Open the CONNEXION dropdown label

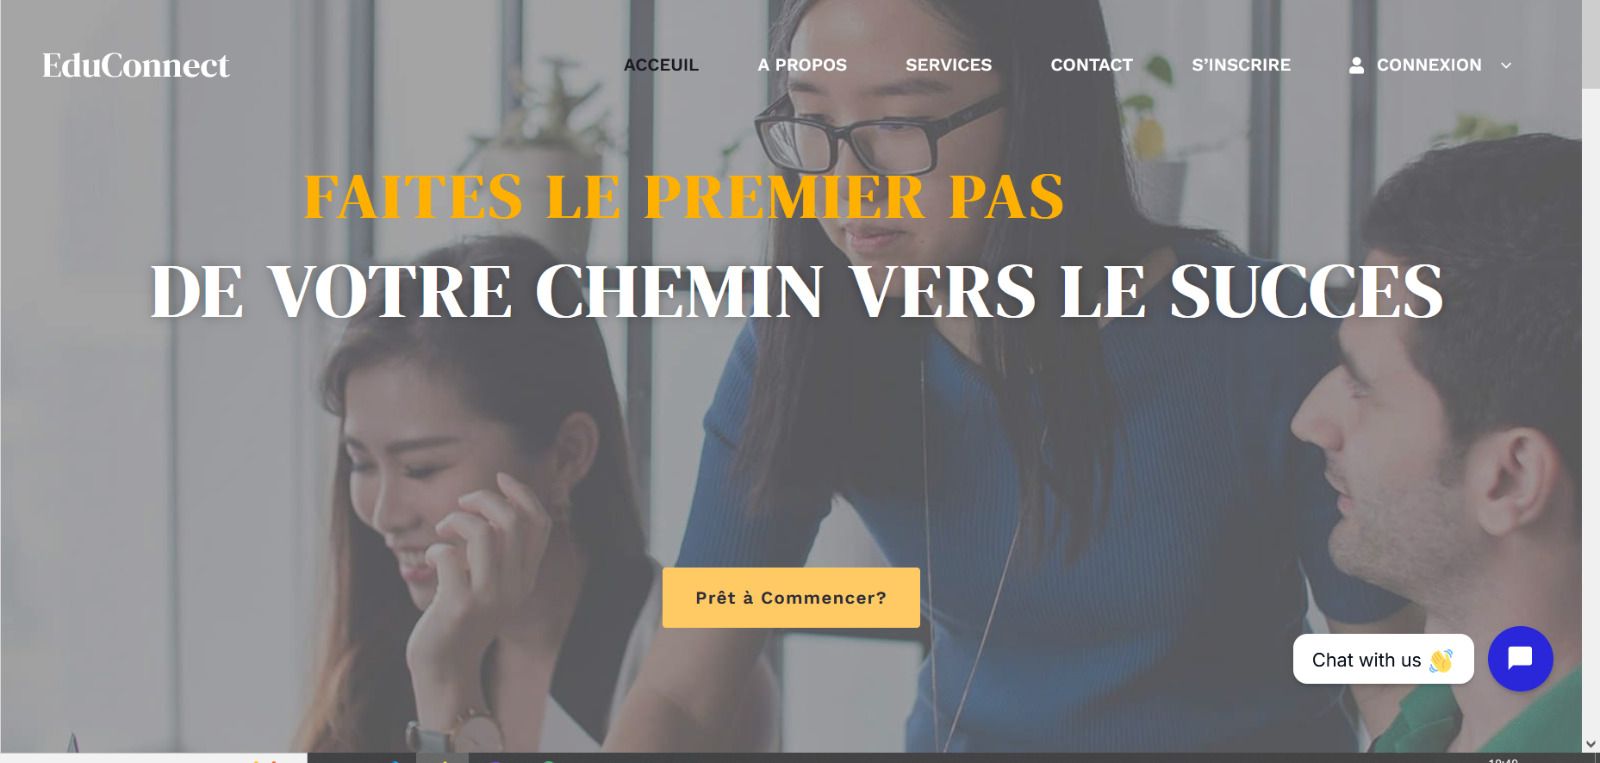1429,65
